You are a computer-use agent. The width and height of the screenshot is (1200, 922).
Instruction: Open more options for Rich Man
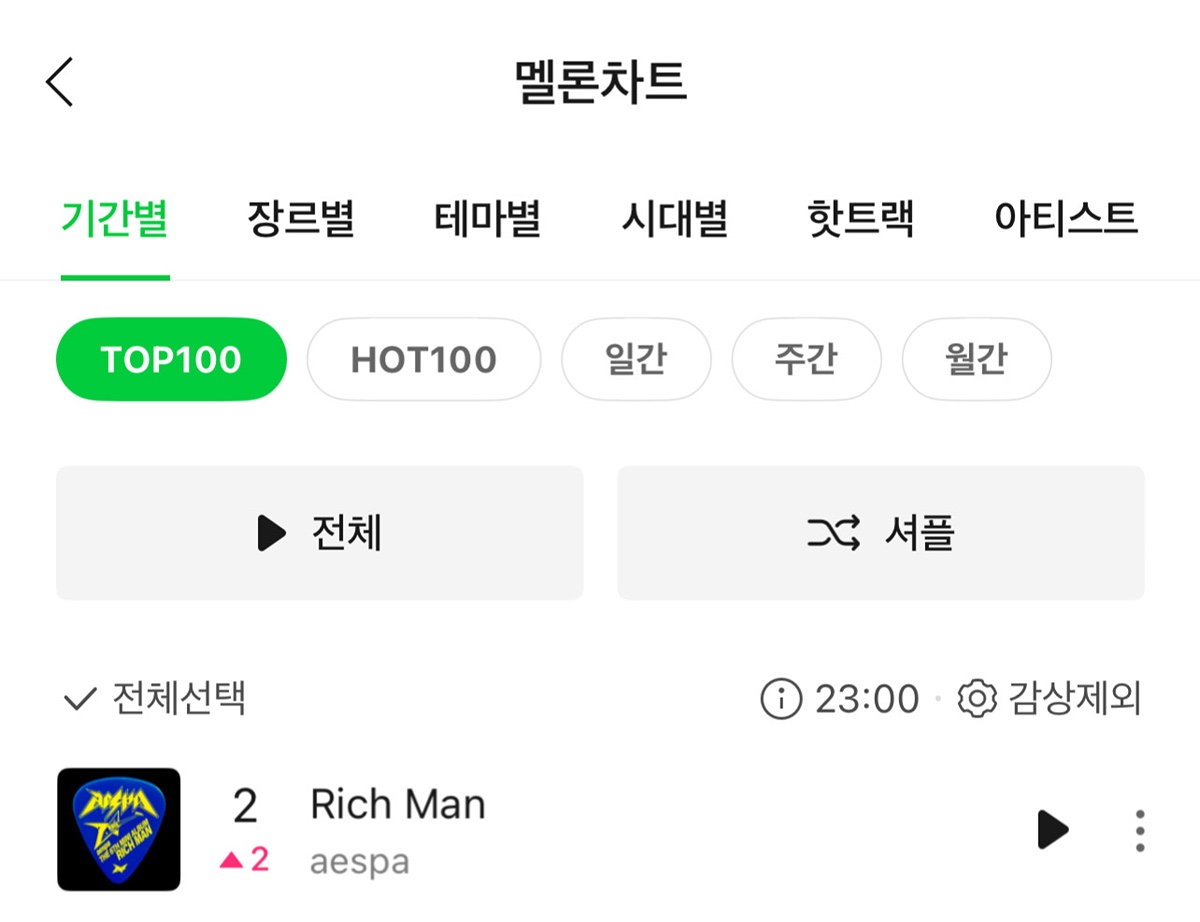(x=1140, y=830)
